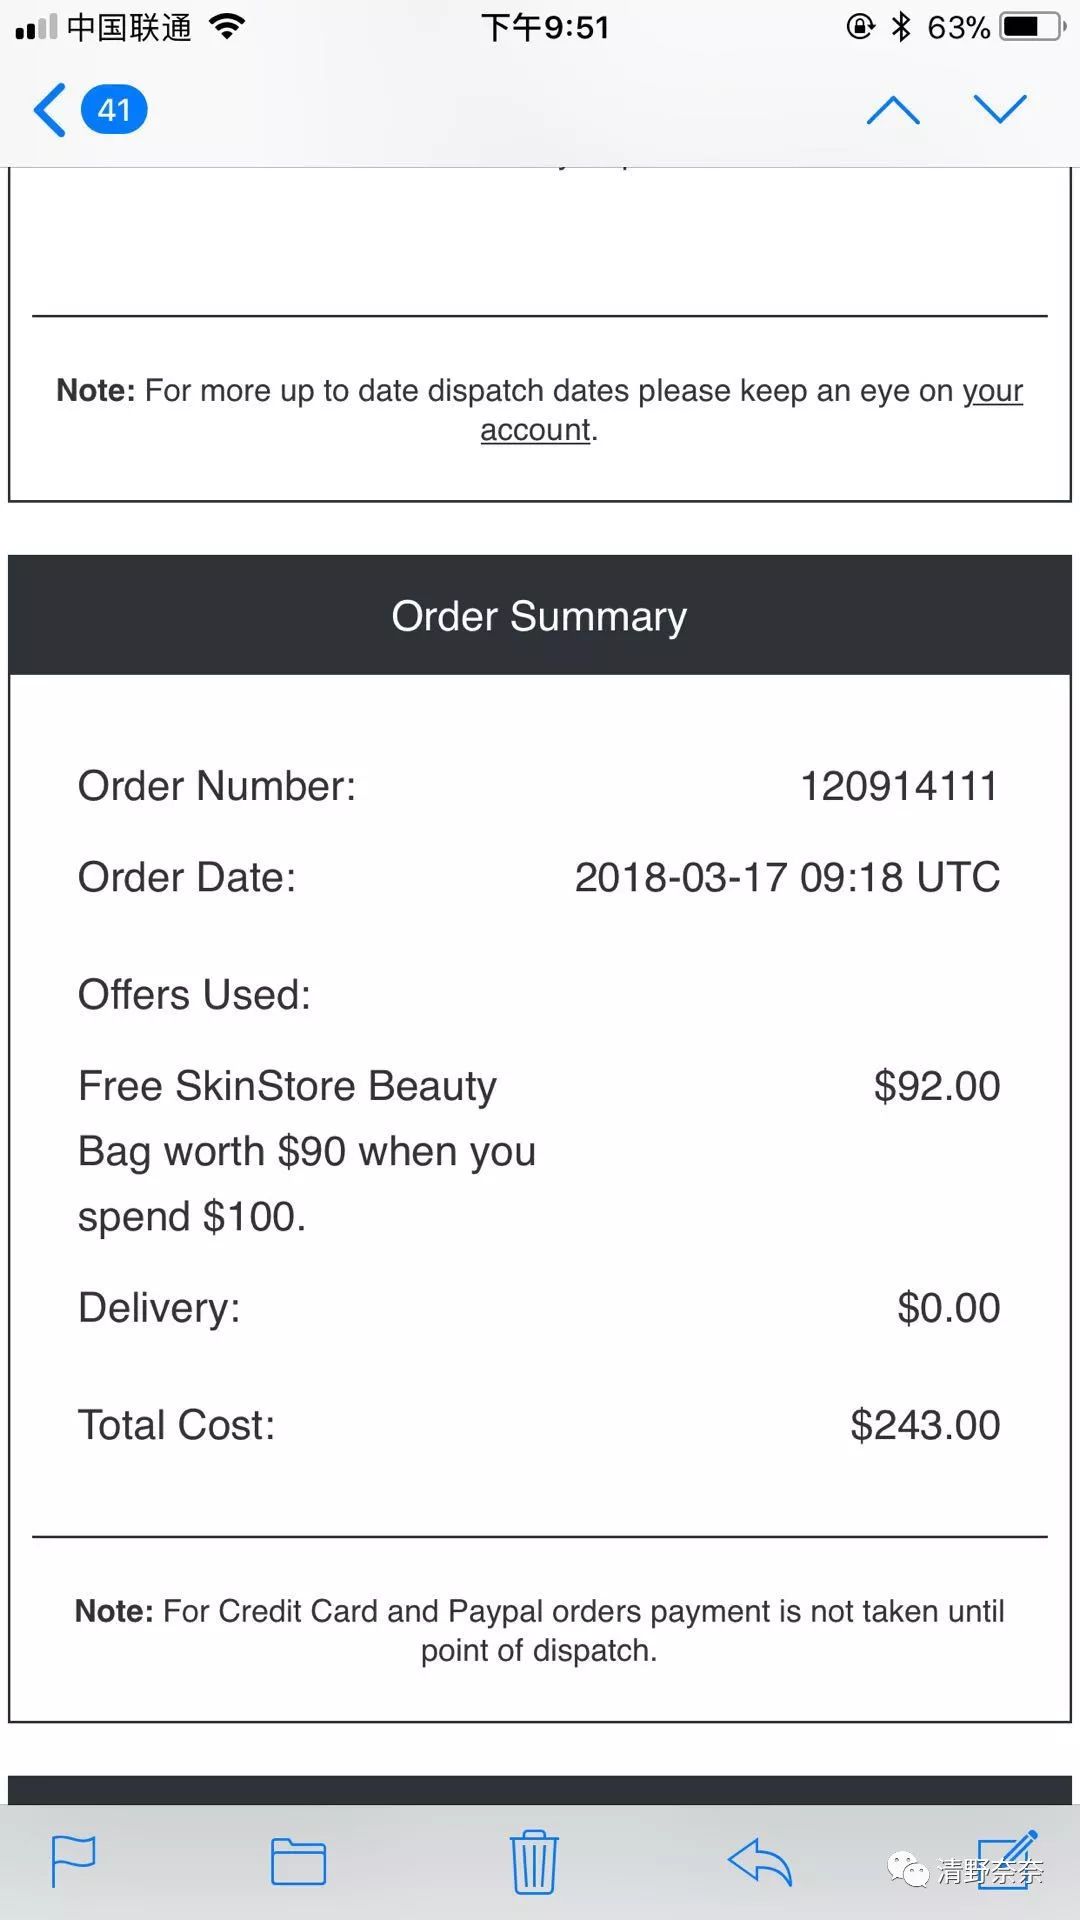This screenshot has width=1080, height=1920.
Task: Reply to the email
Action: click(760, 1861)
